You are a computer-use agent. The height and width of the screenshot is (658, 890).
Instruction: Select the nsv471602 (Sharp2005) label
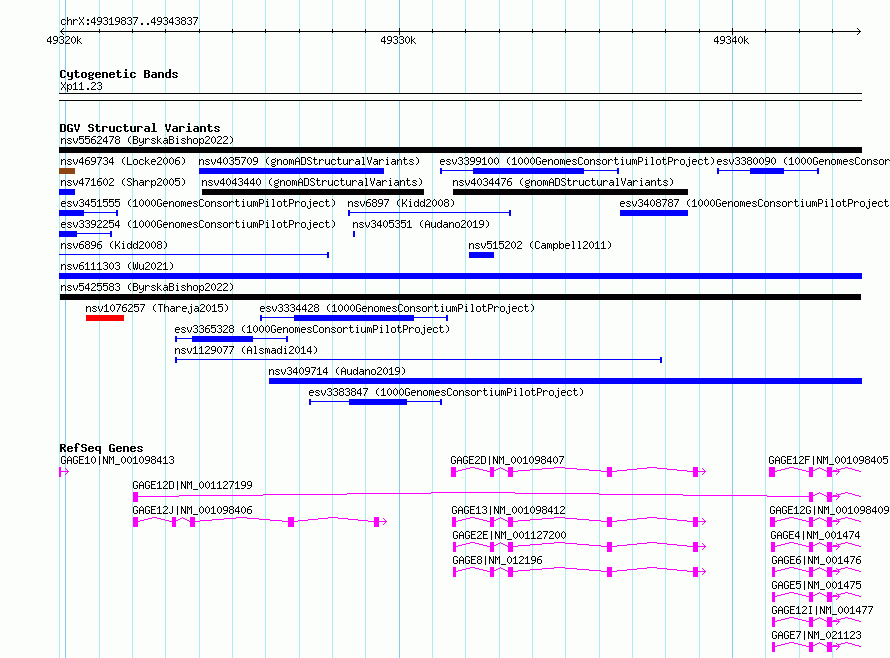(123, 182)
